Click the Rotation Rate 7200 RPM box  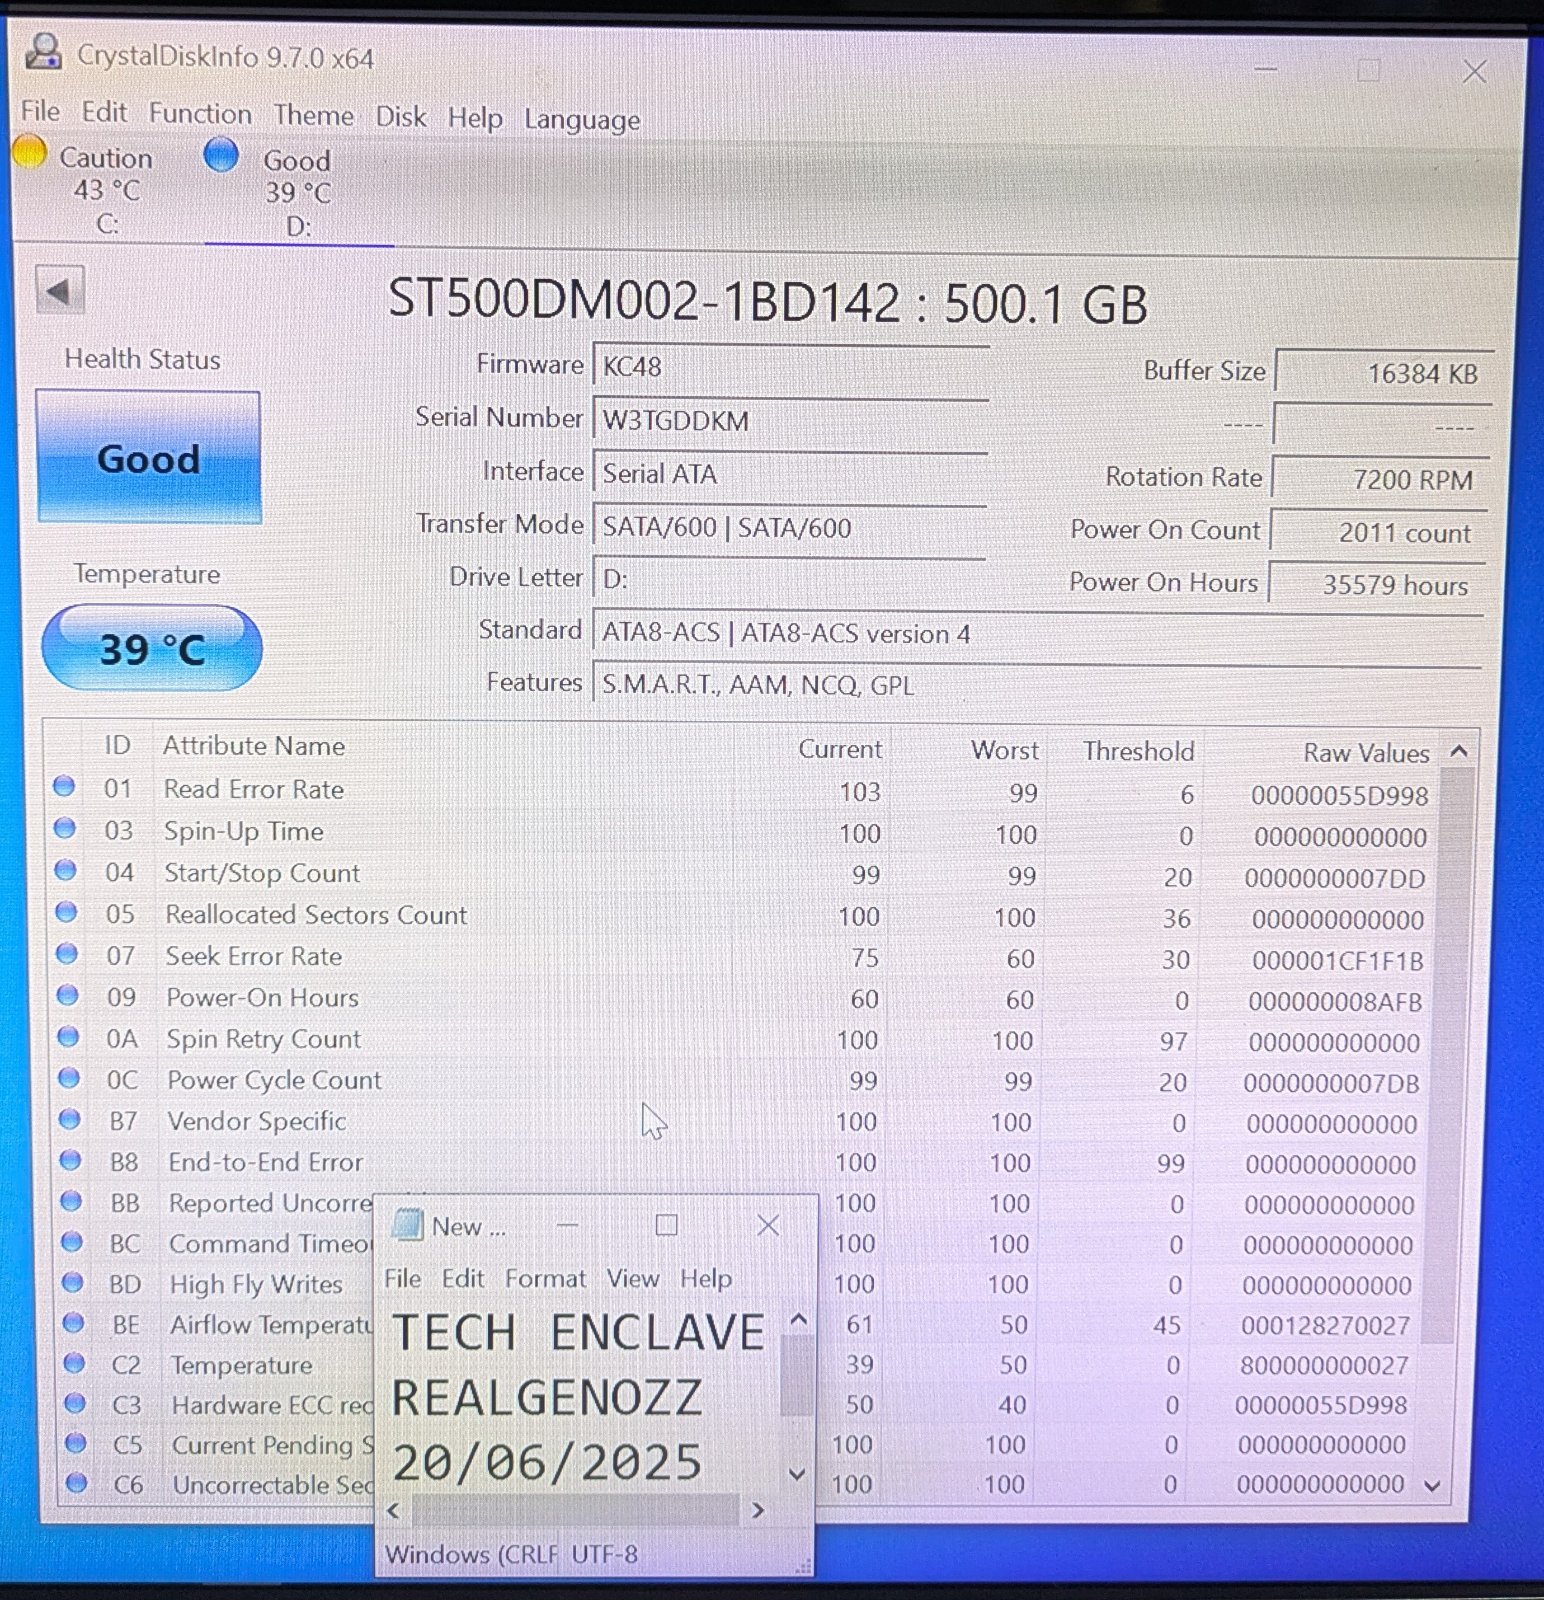click(x=1380, y=478)
